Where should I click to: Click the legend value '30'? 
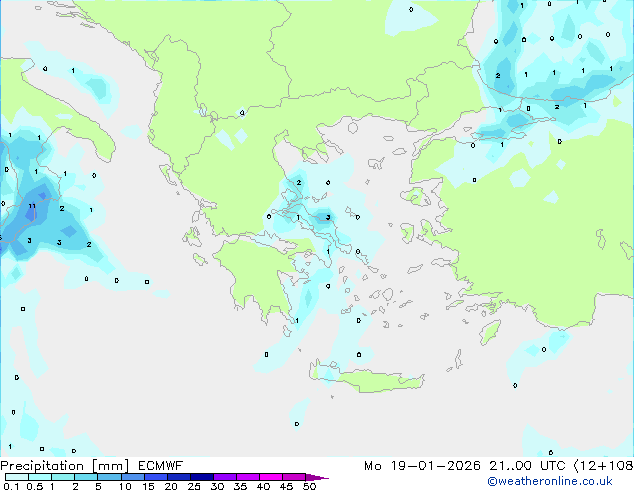(x=218, y=486)
